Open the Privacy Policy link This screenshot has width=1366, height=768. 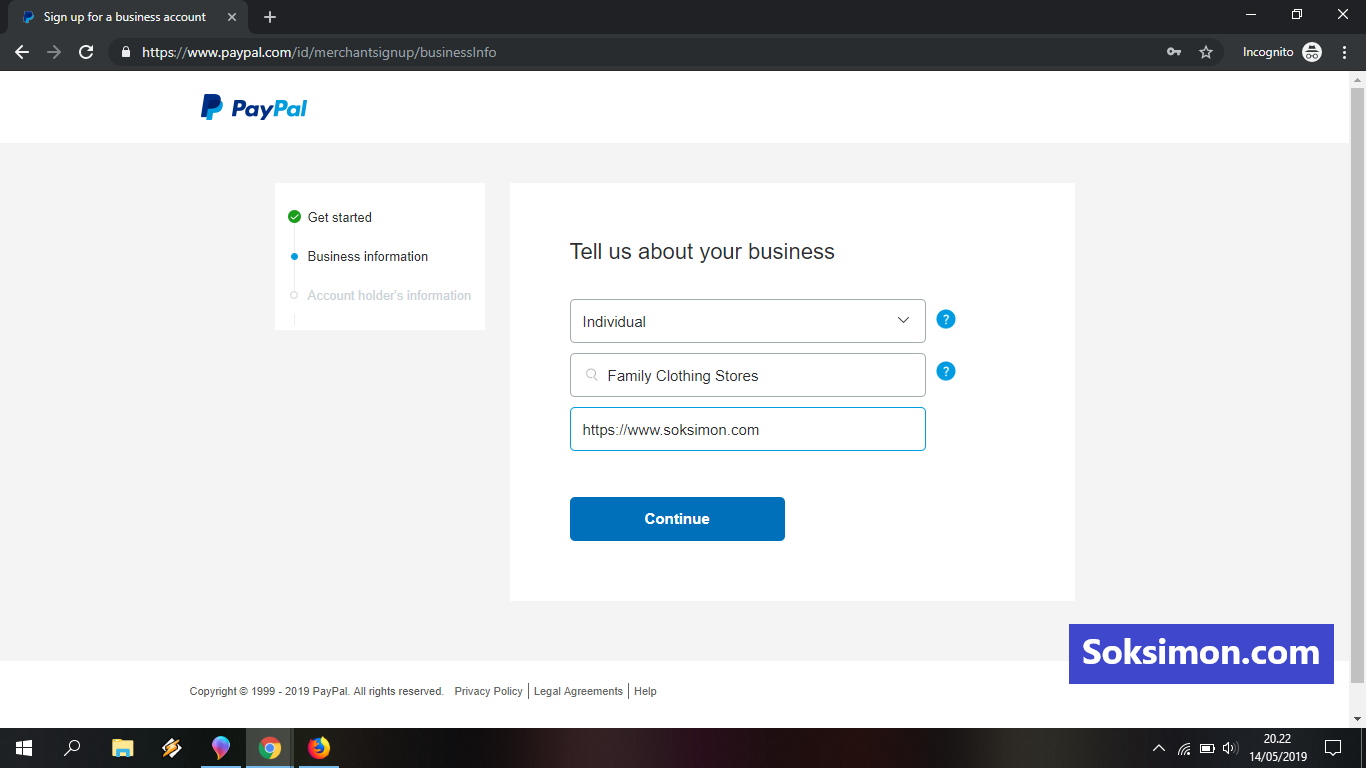[x=488, y=691]
